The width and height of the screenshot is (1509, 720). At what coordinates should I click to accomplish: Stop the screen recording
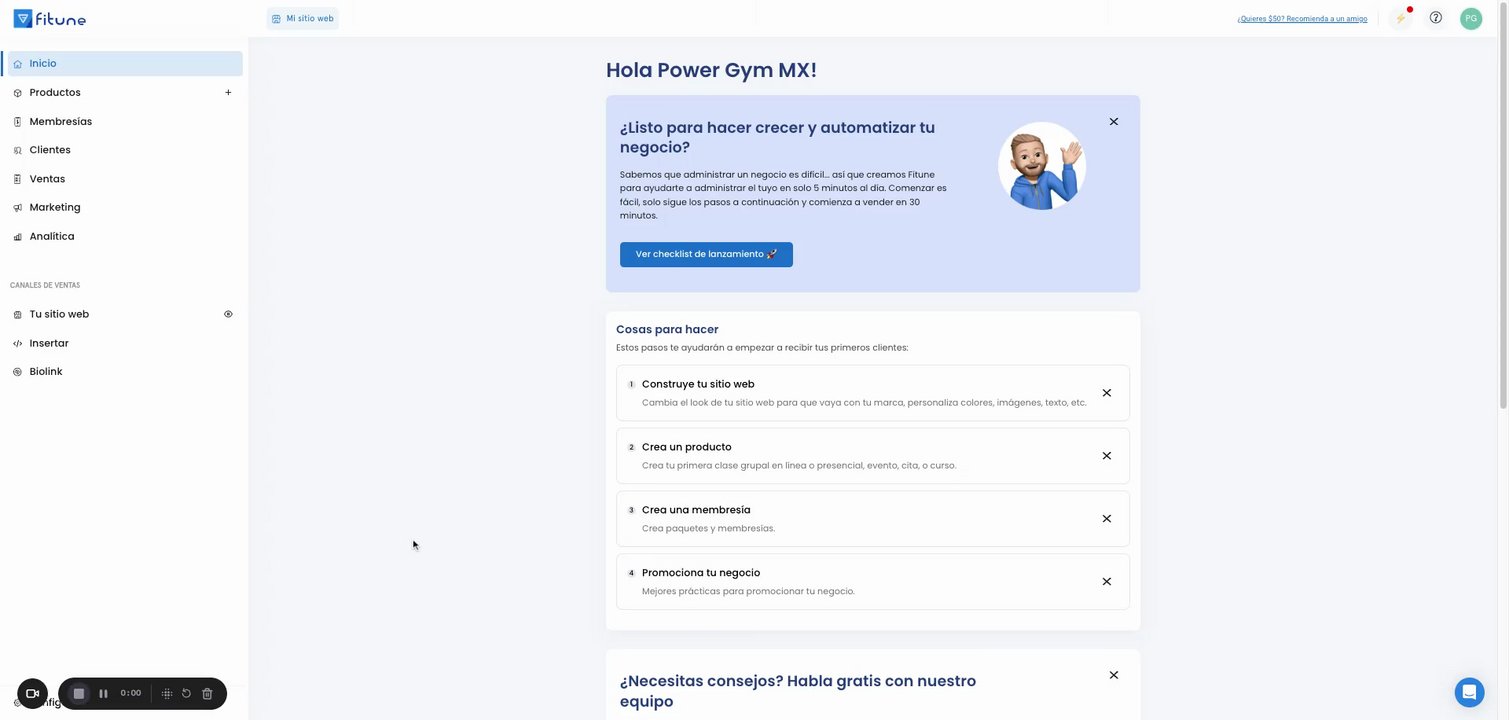(x=79, y=694)
